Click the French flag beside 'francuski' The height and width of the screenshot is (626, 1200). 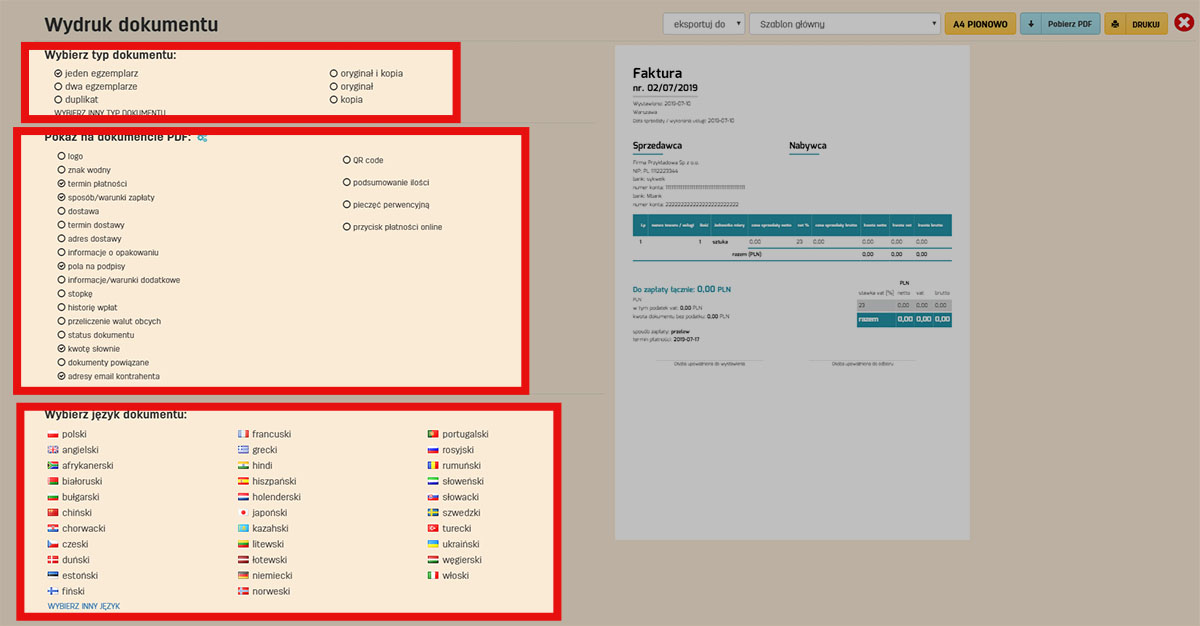(x=241, y=434)
